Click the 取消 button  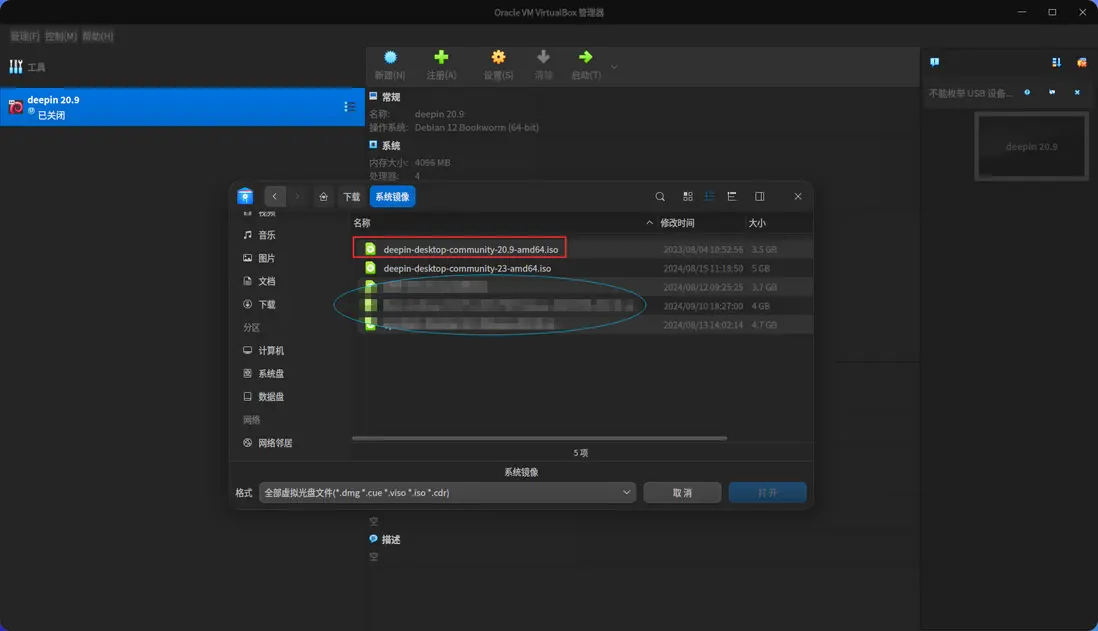point(682,492)
